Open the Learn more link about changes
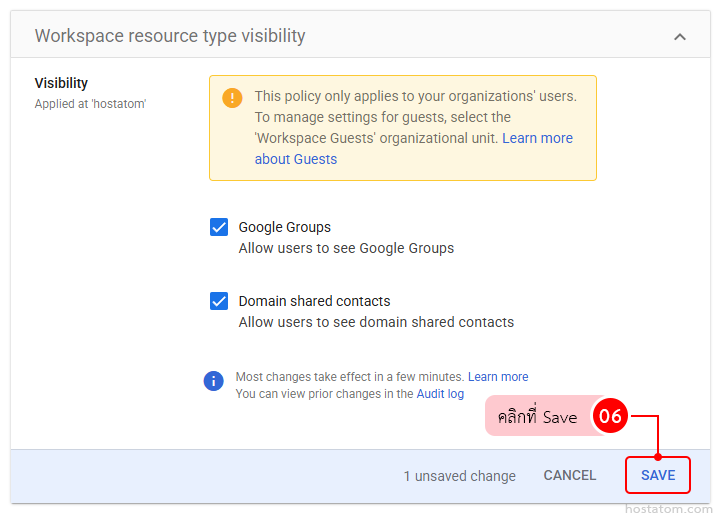 pos(498,377)
